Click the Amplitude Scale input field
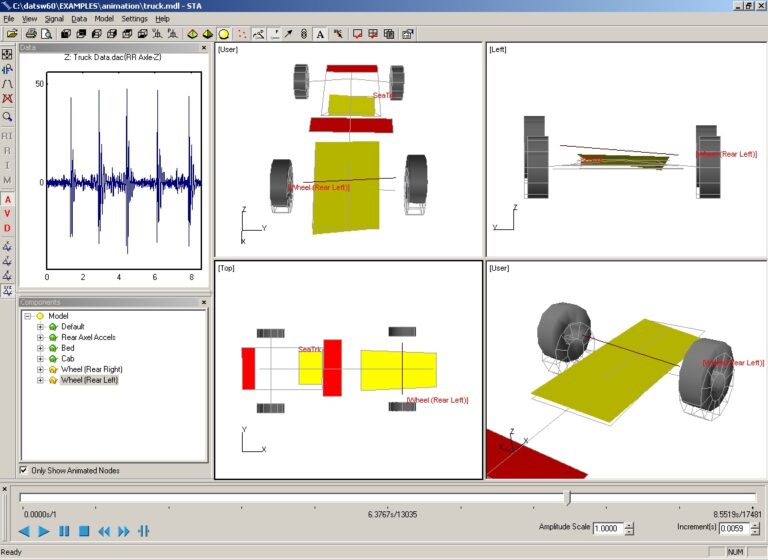The image size is (768, 560). (608, 529)
